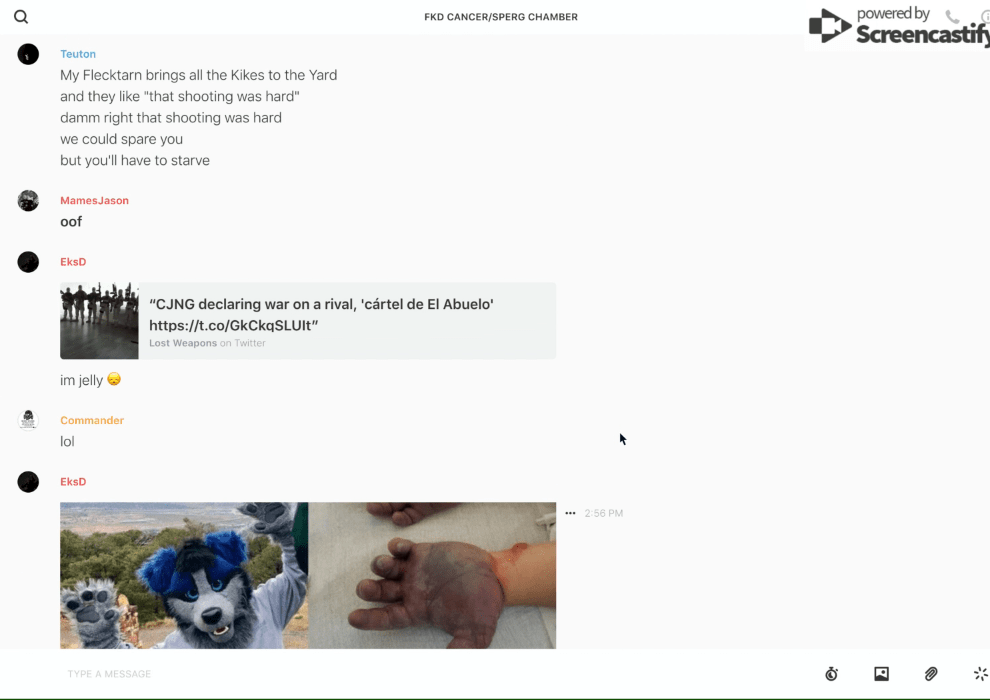Send a ping with the burst icon
The height and width of the screenshot is (700, 990).
click(980, 674)
